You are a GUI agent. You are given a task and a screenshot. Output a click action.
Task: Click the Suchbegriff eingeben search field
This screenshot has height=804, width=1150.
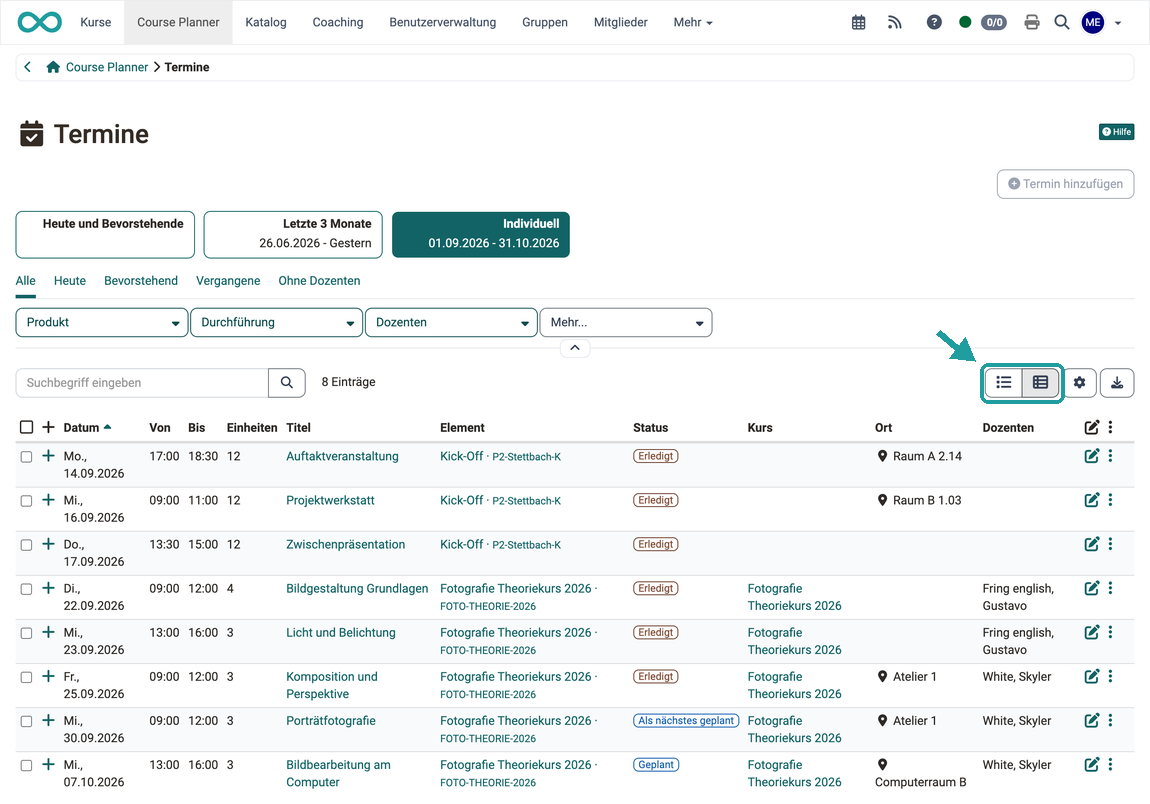[142, 382]
